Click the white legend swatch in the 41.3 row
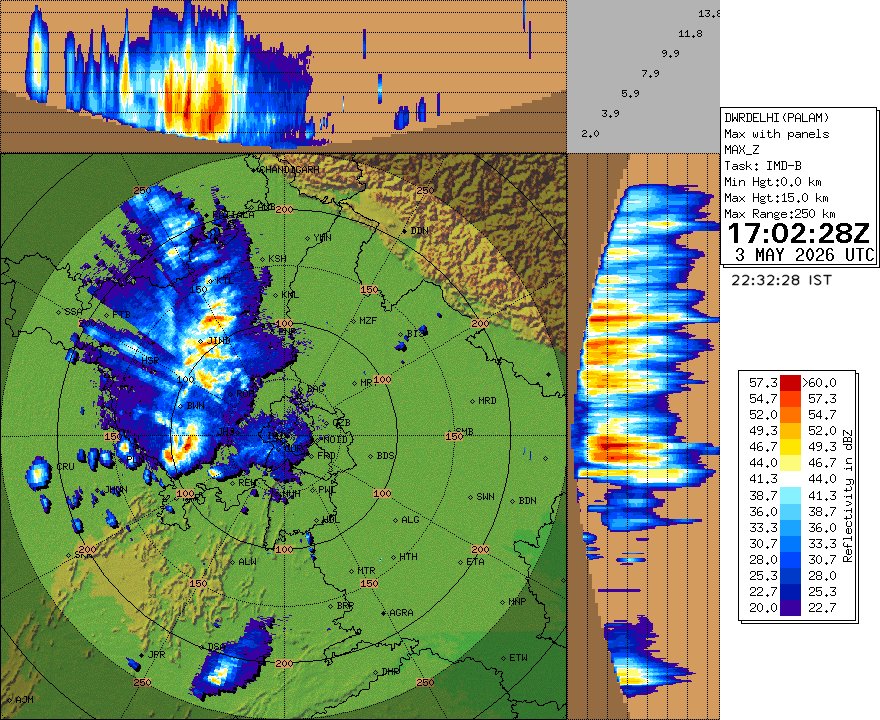880x720 pixels. coord(790,479)
